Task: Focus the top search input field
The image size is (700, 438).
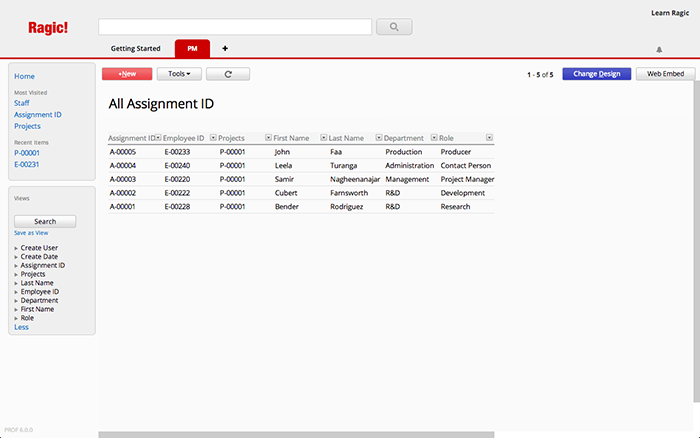Action: 235,27
